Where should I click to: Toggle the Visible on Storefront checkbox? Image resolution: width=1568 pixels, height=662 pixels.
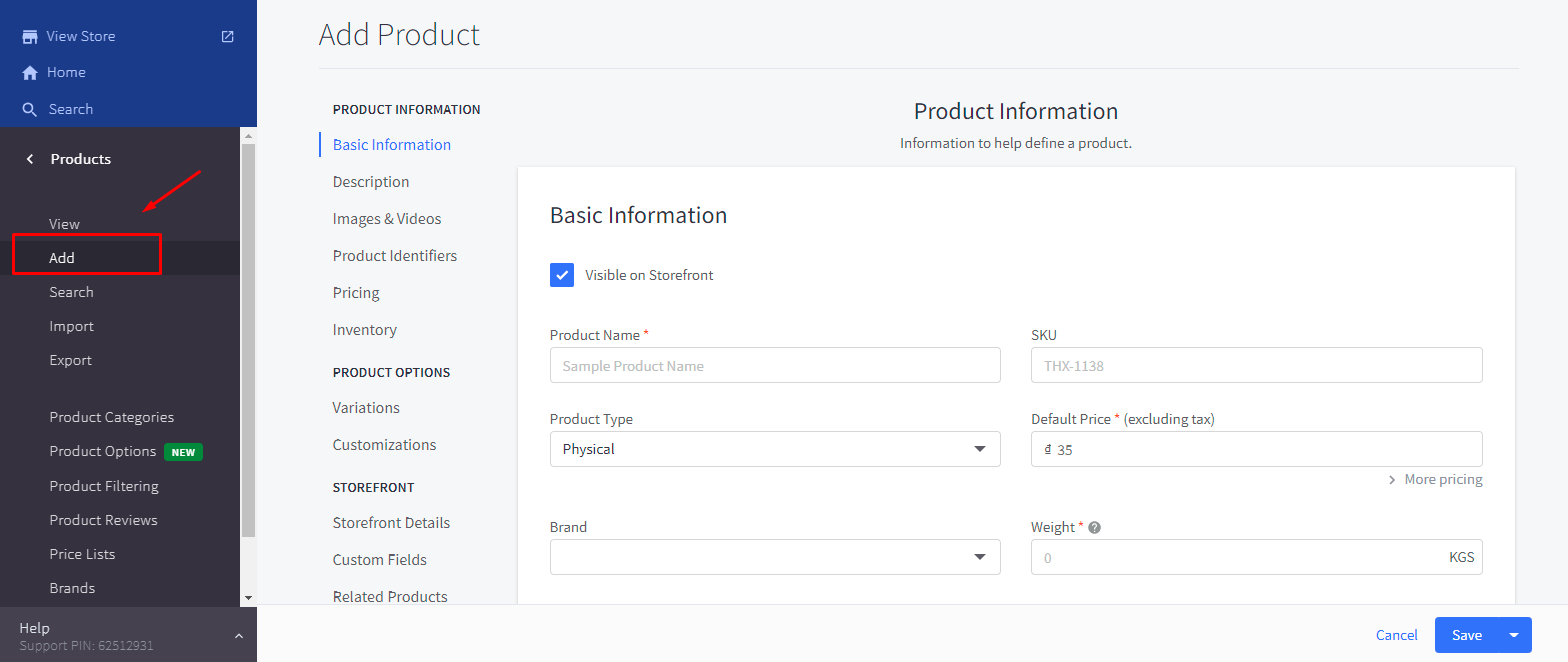pos(562,275)
